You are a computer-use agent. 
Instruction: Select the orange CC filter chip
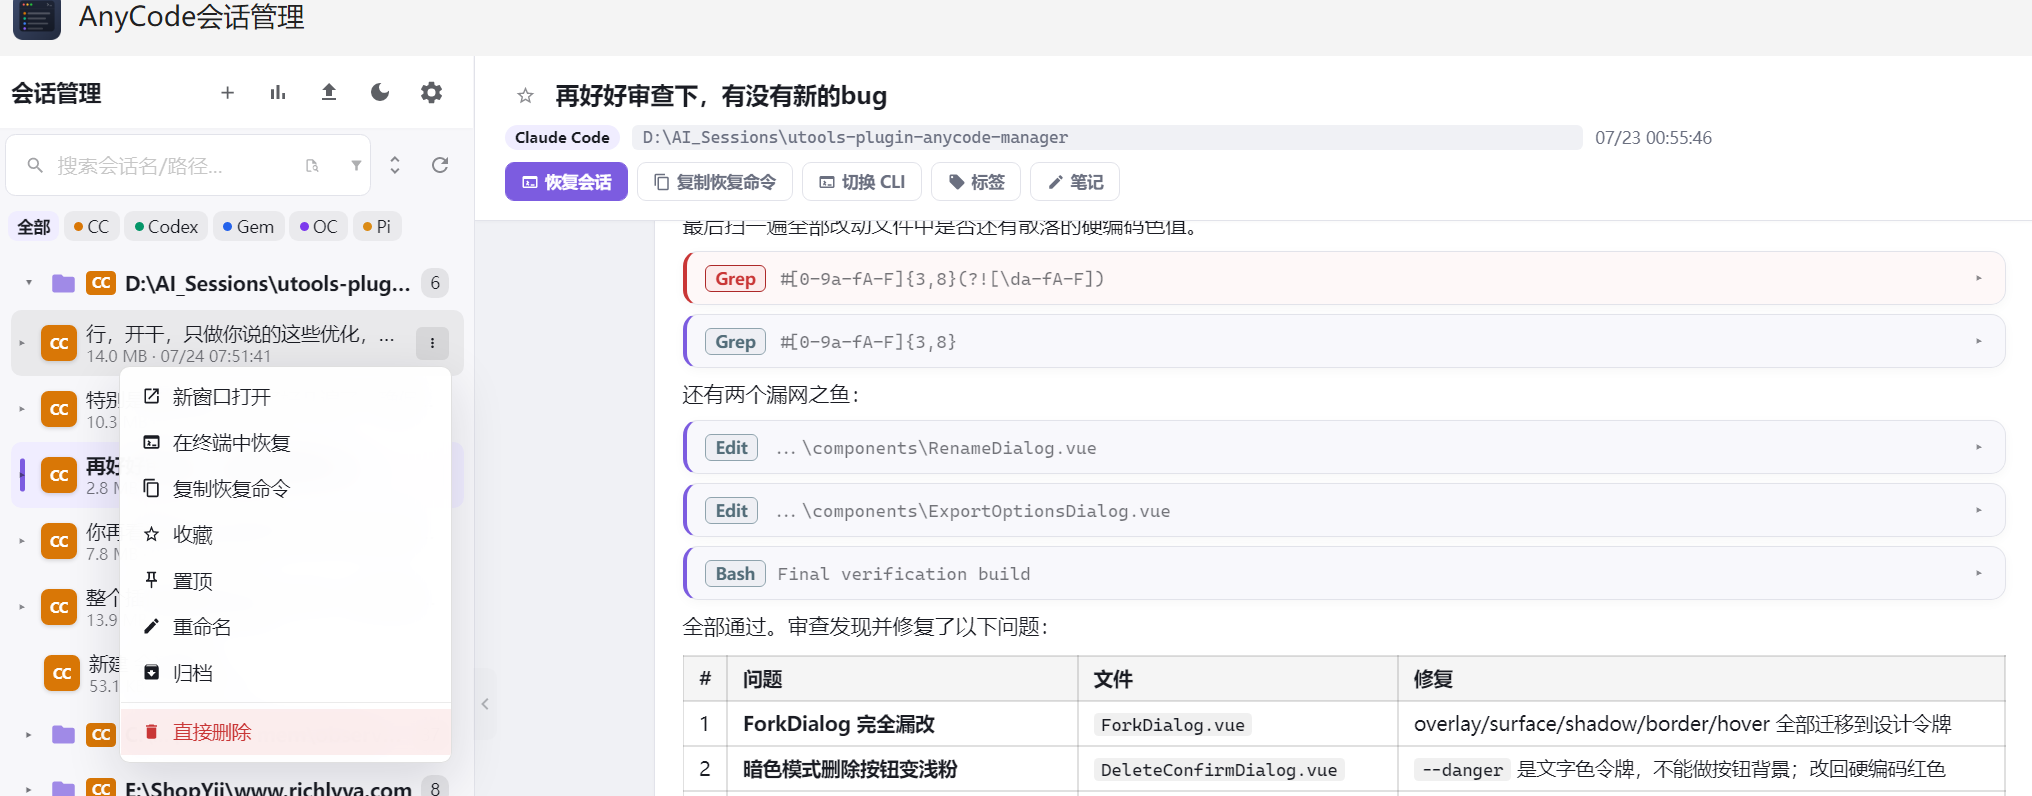pyautogui.click(x=91, y=227)
